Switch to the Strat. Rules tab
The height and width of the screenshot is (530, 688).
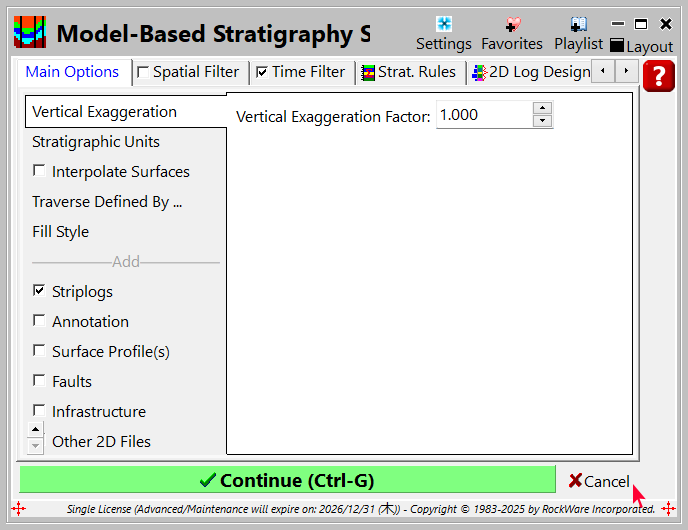click(x=408, y=72)
